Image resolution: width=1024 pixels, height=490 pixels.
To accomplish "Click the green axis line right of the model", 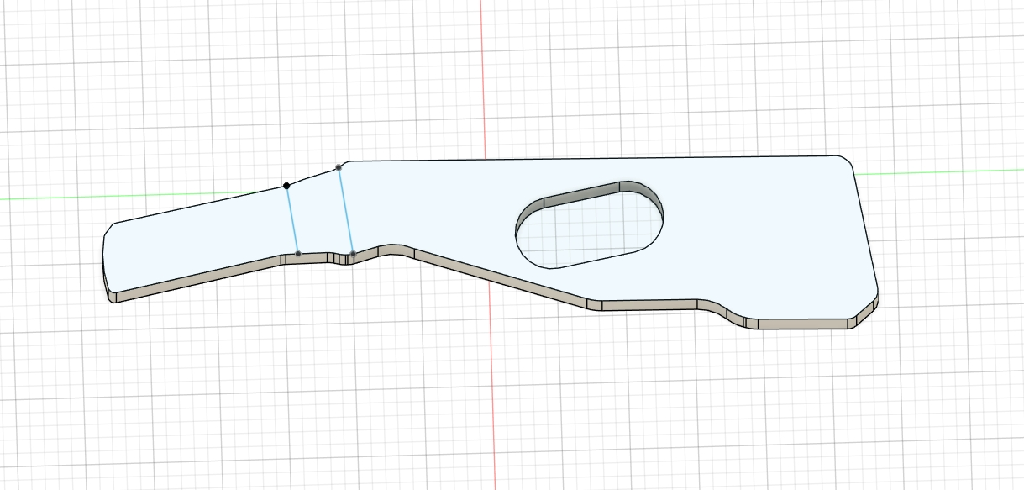I will point(940,171).
